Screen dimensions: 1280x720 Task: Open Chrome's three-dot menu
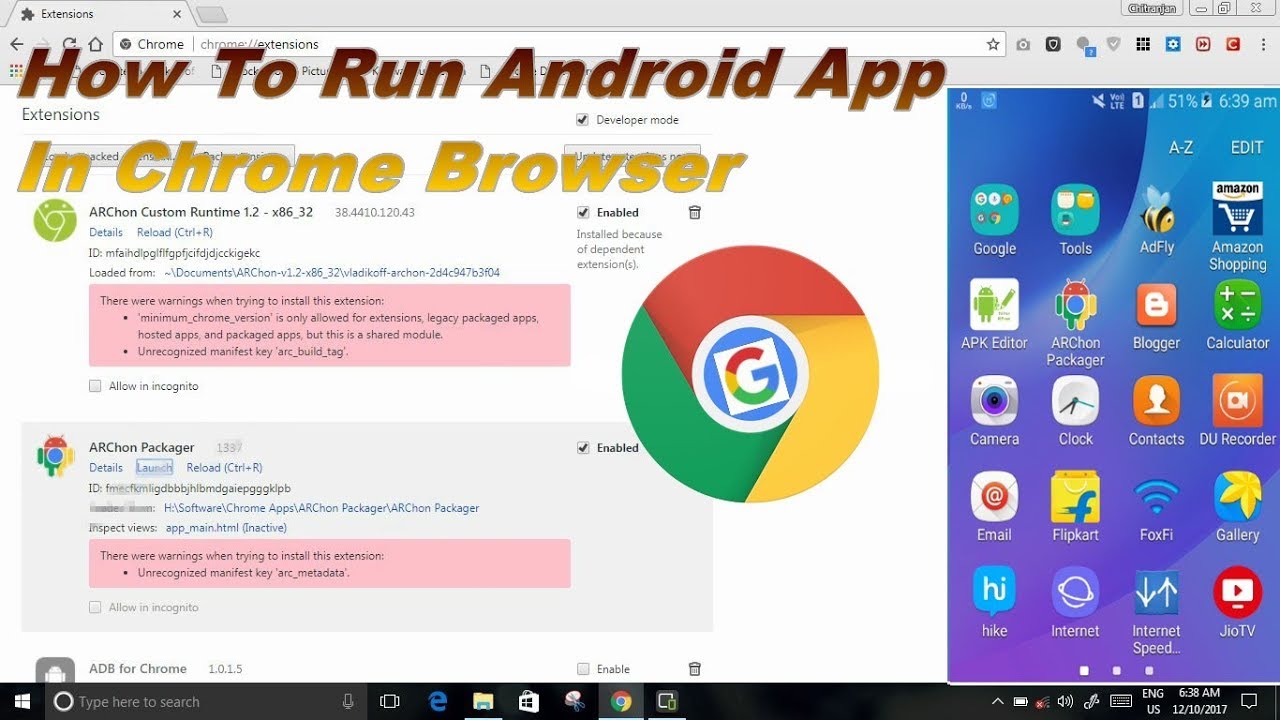tap(1263, 45)
